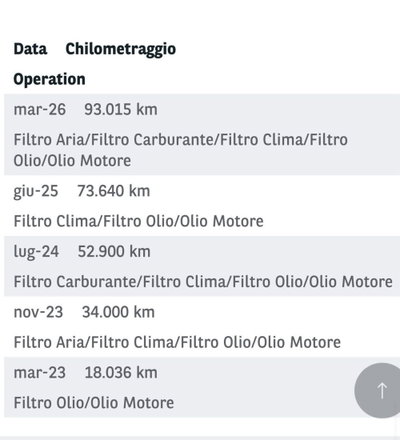Select Filtro Aria/Filtro Carburante operation text
This screenshot has height=440, width=400.
(x=181, y=150)
